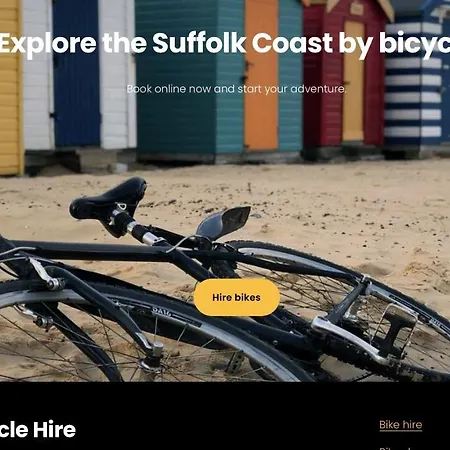Click the yellow beach hut at left edge
This screenshot has width=450, height=450.
11,87
